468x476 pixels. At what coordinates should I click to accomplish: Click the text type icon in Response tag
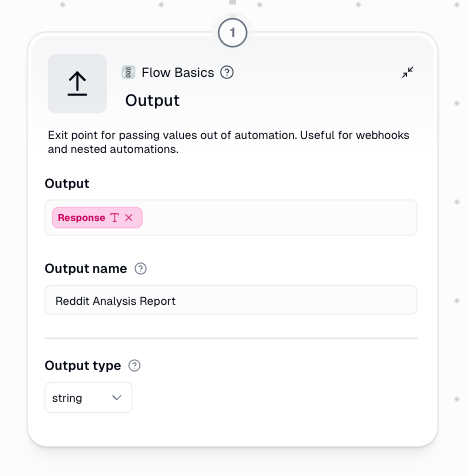coord(115,218)
